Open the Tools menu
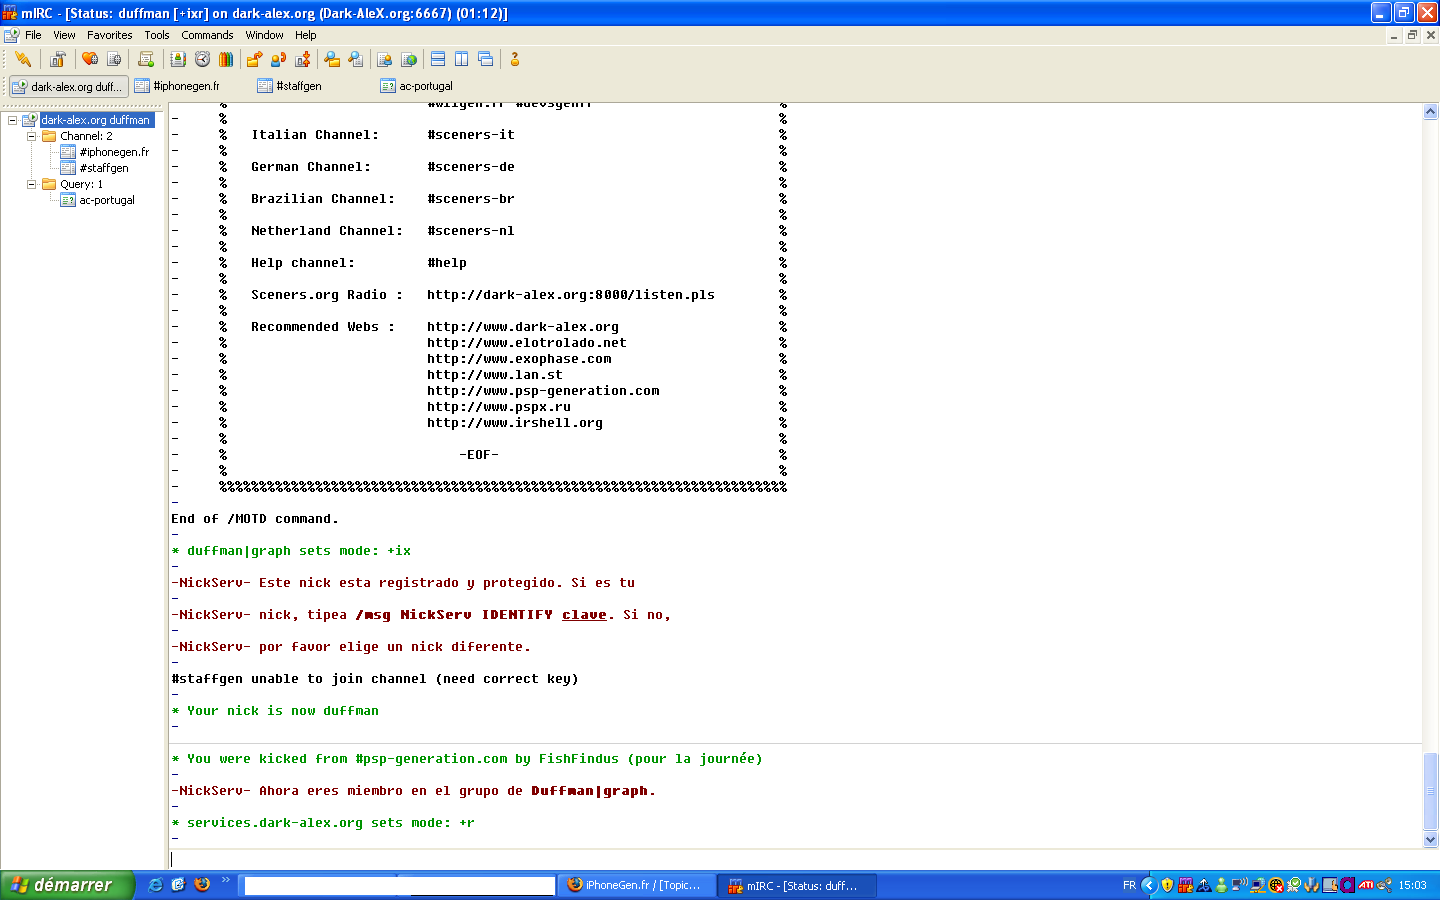Image resolution: width=1440 pixels, height=900 pixels. (157, 35)
